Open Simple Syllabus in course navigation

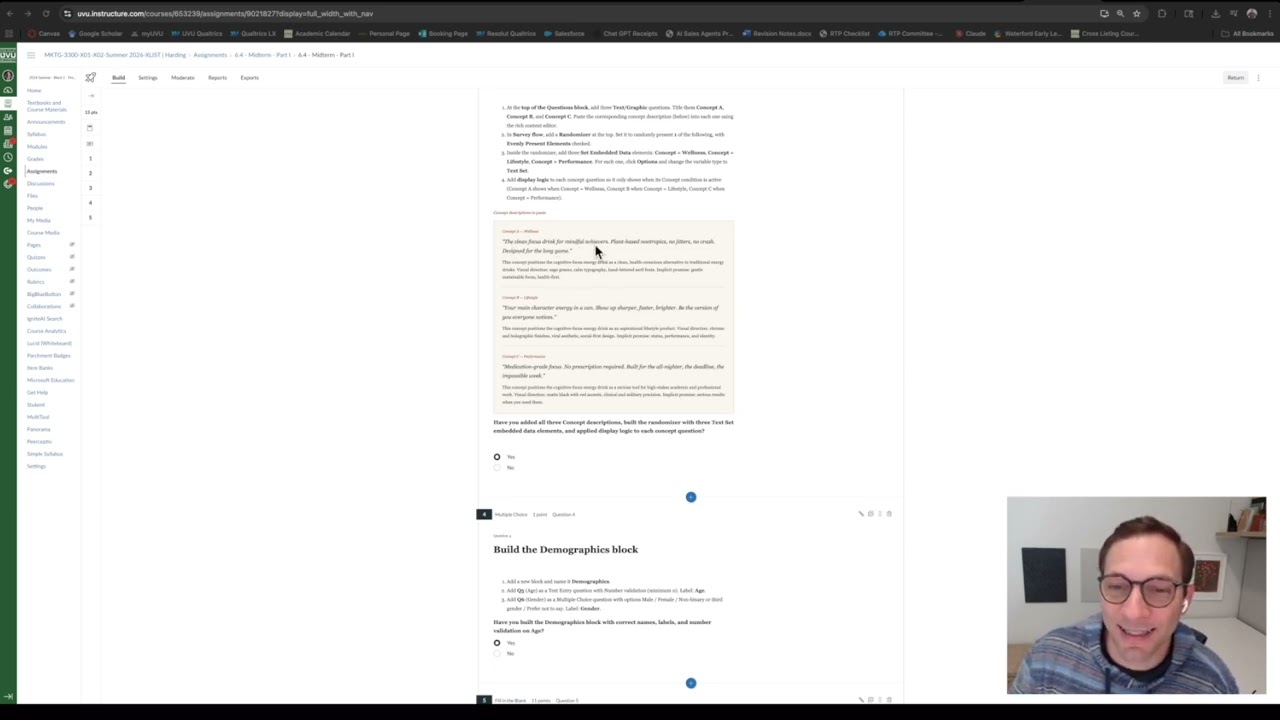45,454
